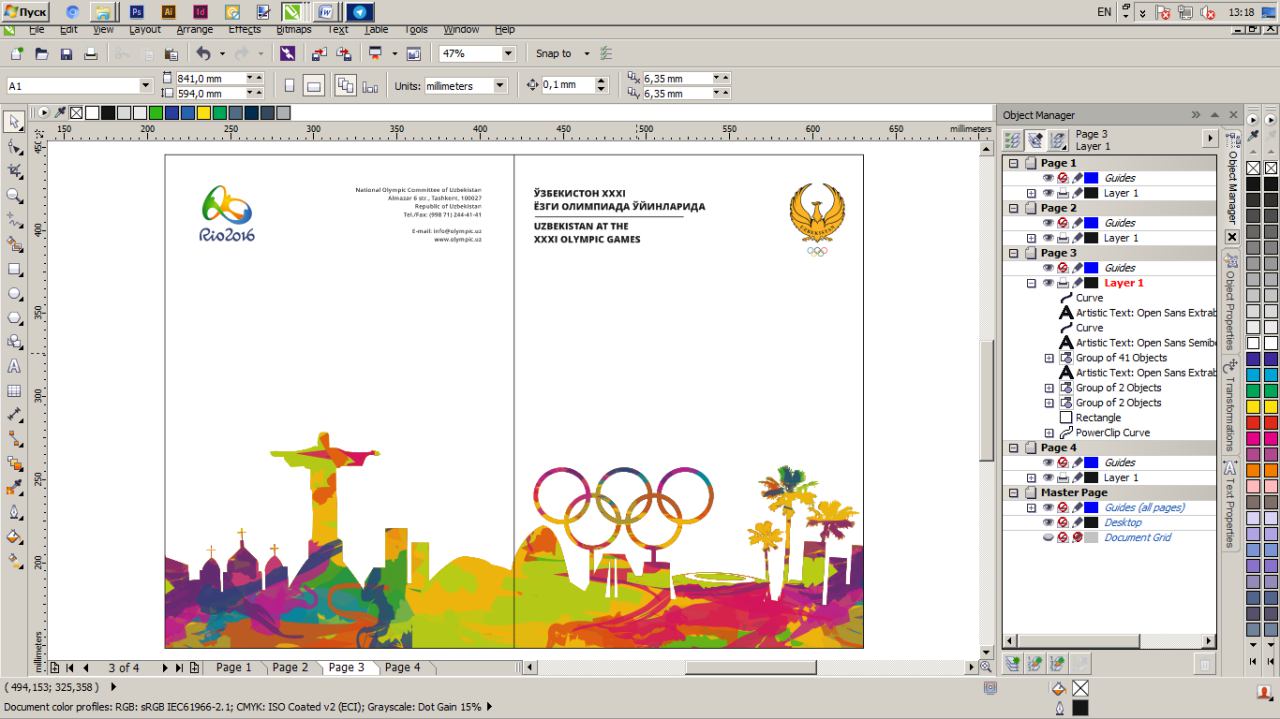
Task: Toggle visibility eye of Desktop layer
Action: pyautogui.click(x=1048, y=523)
